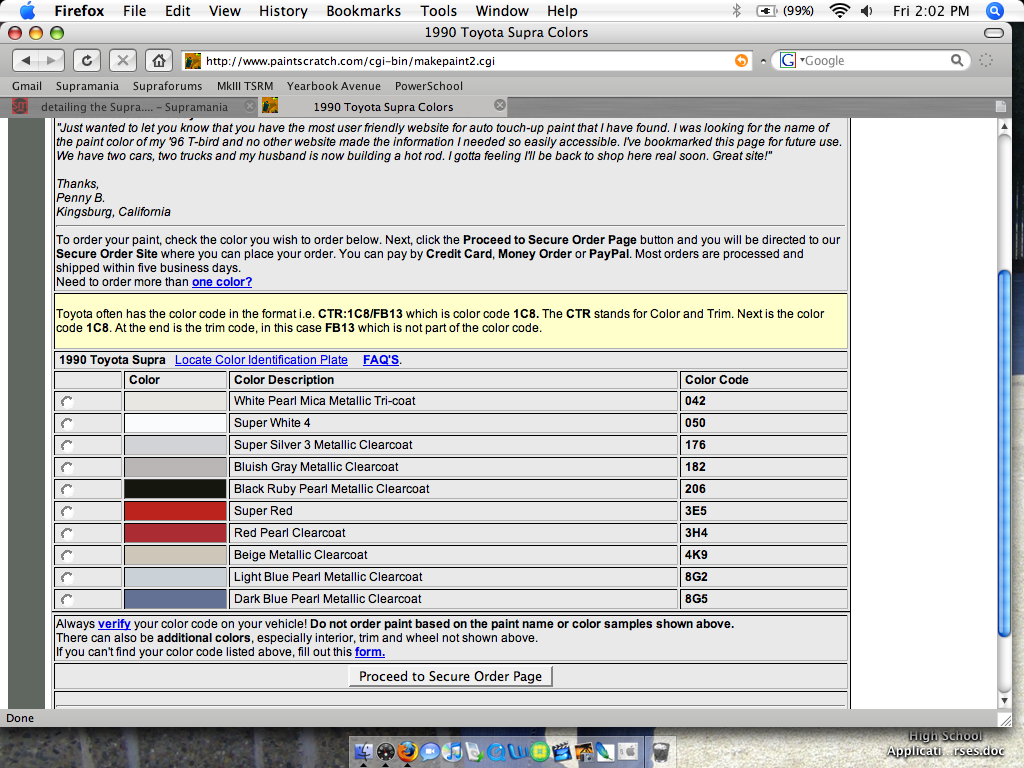Open the View menu
Image resolution: width=1024 pixels, height=768 pixels.
225,10
